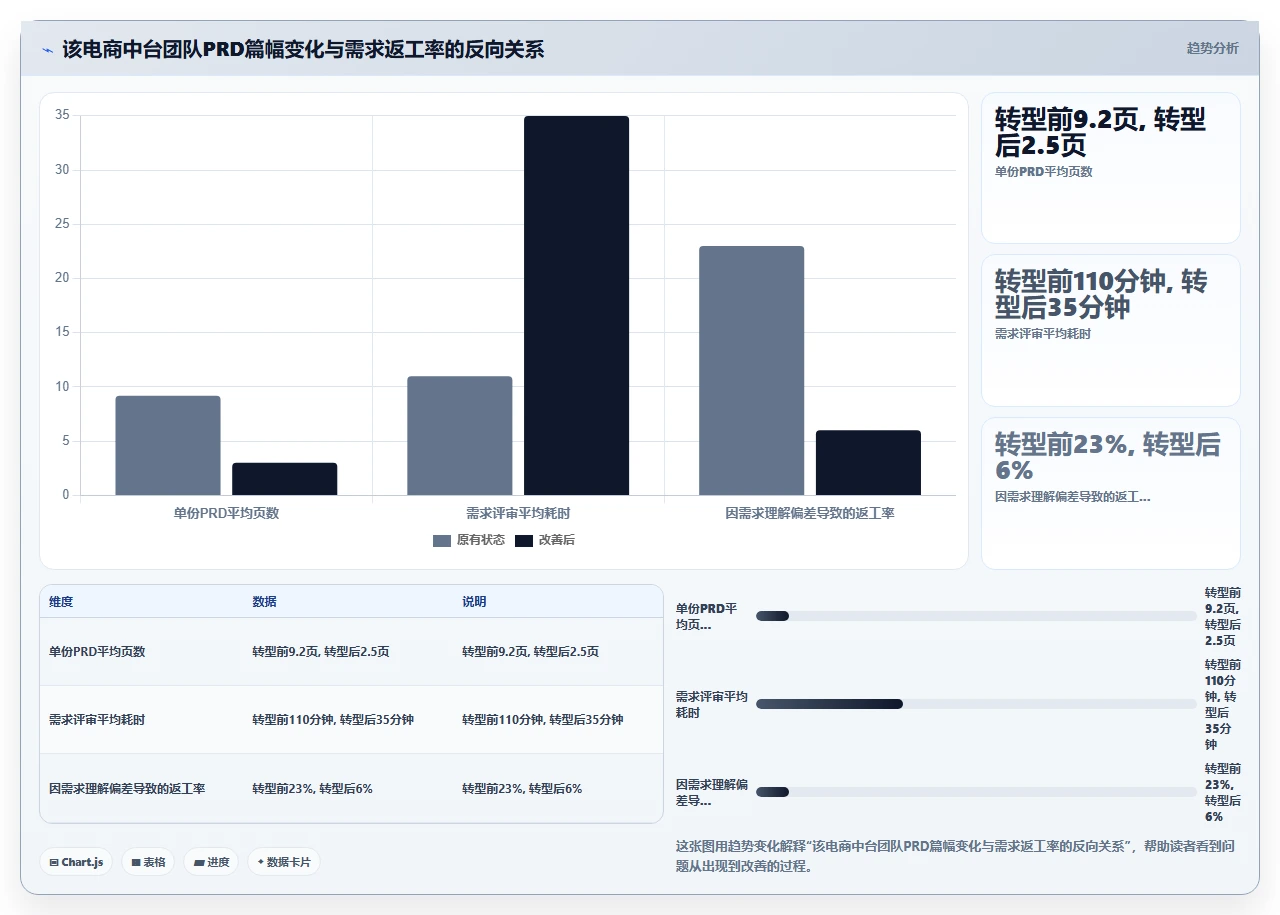1280x915 pixels.
Task: Click the 因需求理解偏差导… progress bar
Action: click(x=976, y=792)
